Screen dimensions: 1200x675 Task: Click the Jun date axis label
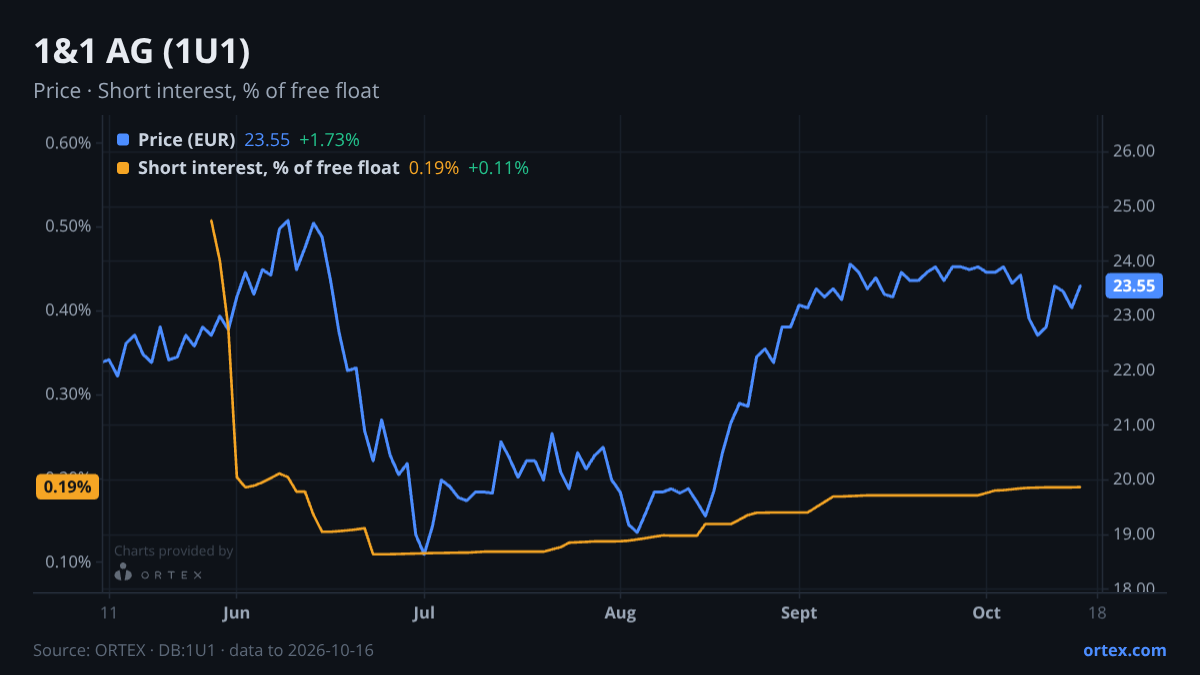[x=237, y=613]
